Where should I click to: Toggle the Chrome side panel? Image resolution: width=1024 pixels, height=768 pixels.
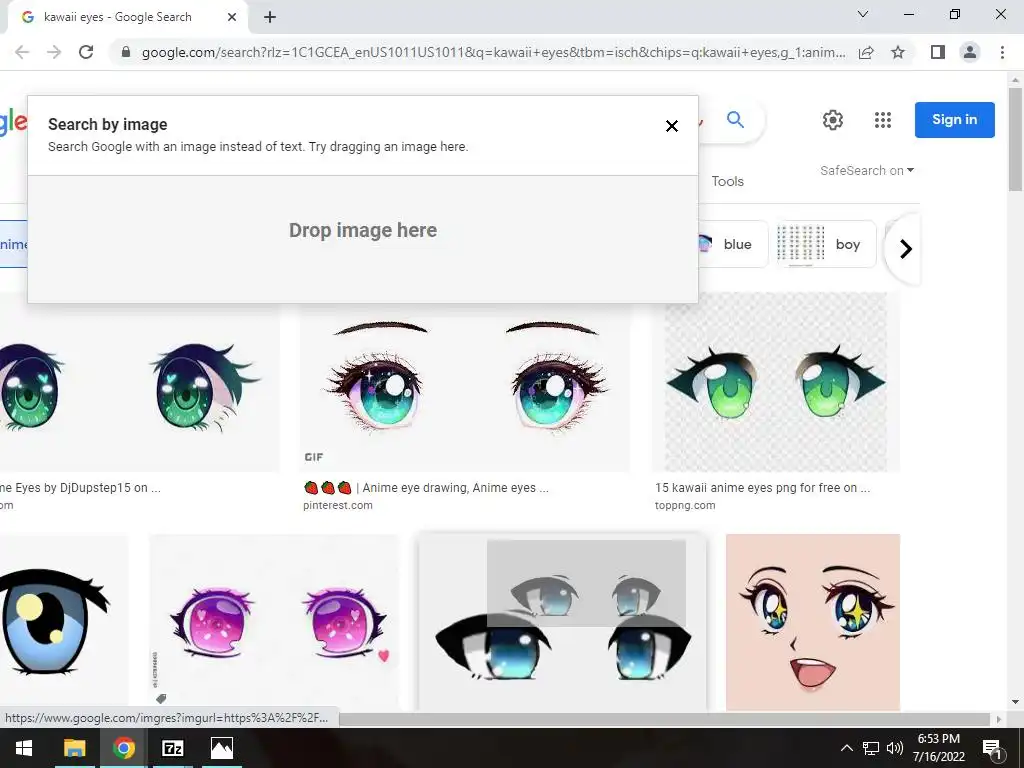click(x=938, y=52)
